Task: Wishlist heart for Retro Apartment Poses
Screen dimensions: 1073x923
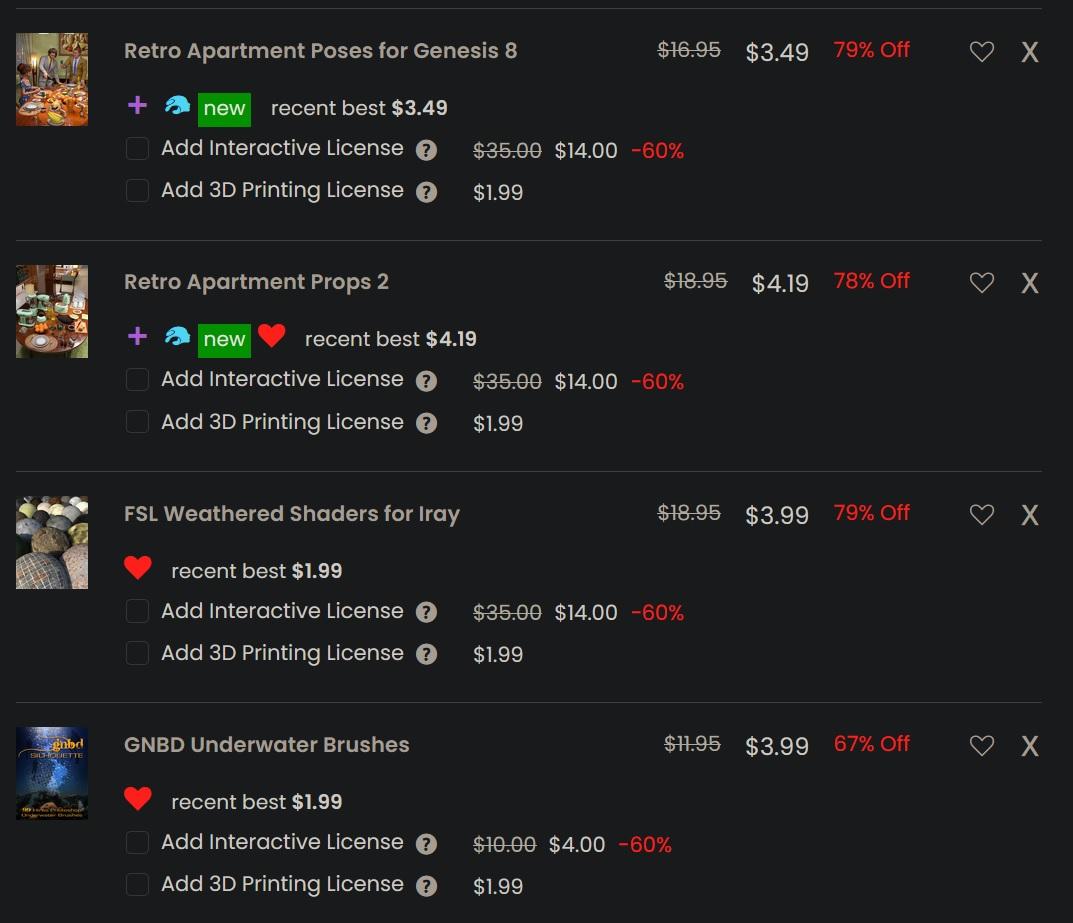Action: pyautogui.click(x=981, y=52)
